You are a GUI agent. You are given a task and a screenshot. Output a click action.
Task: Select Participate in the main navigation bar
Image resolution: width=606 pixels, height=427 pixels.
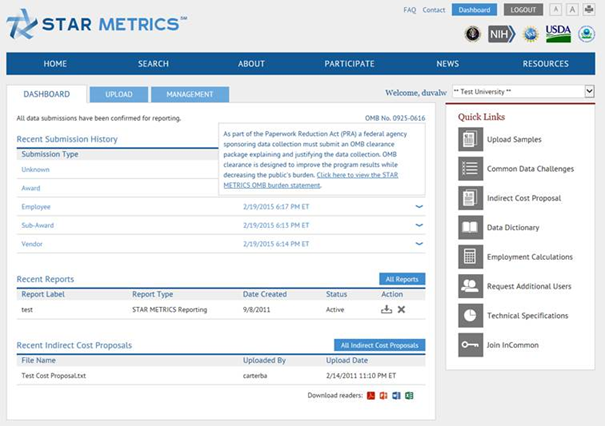(349, 64)
